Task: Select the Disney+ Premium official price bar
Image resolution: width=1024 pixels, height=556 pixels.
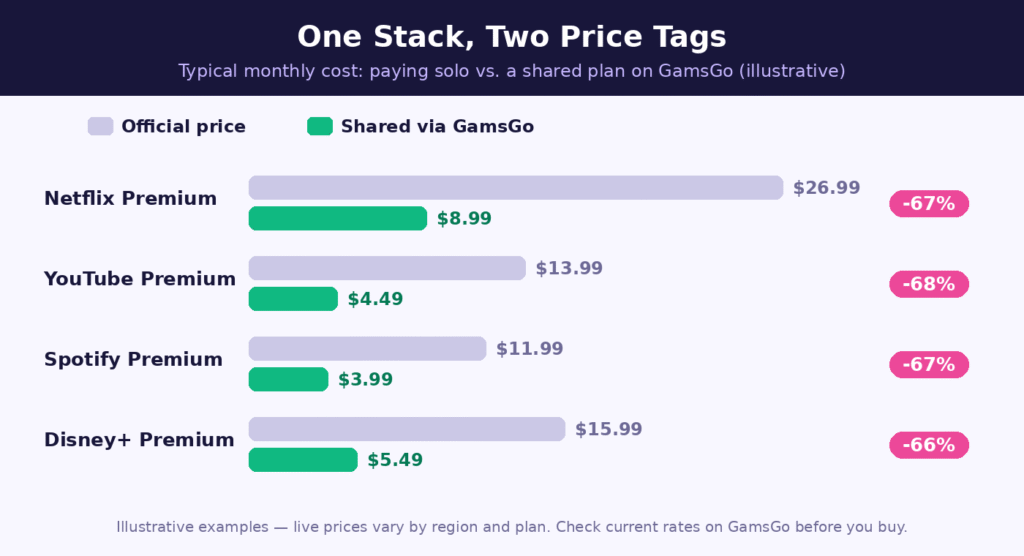Action: [x=407, y=429]
